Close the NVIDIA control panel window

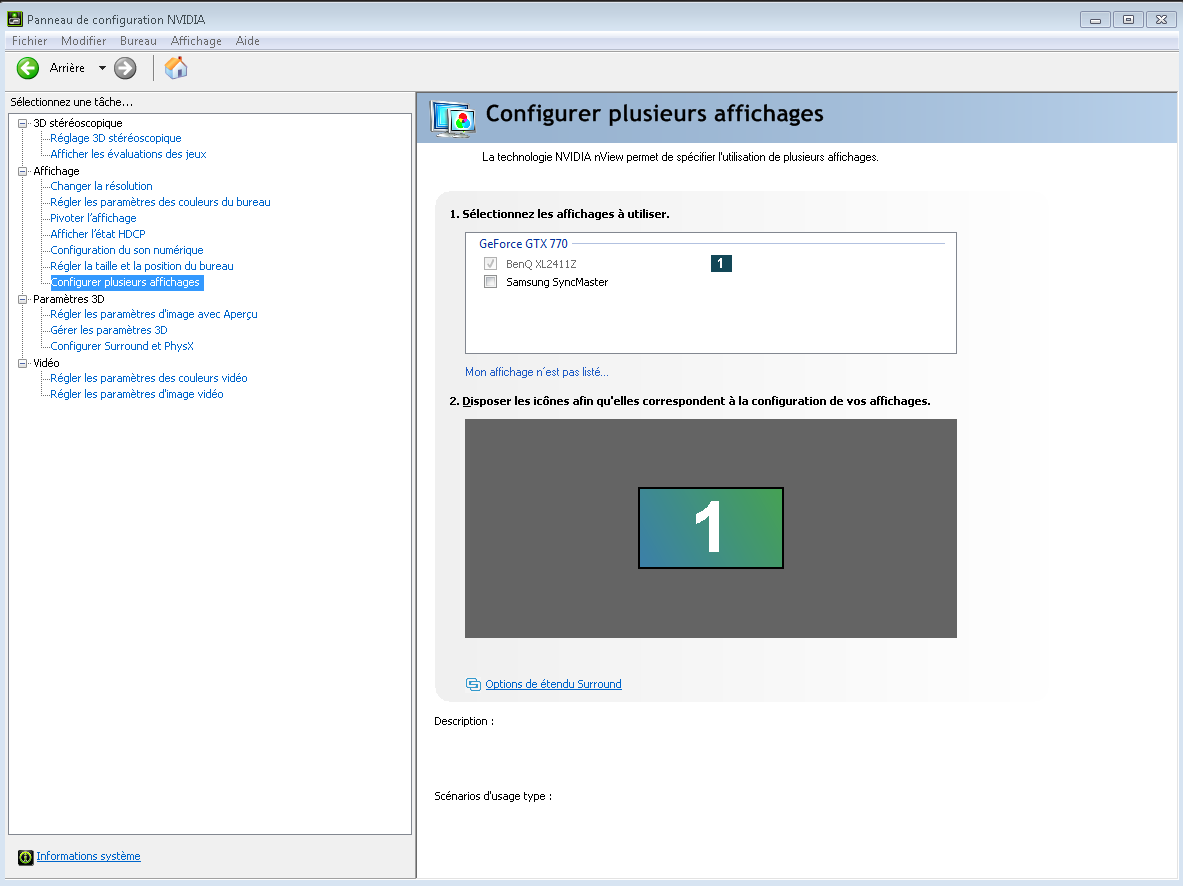[1161, 20]
